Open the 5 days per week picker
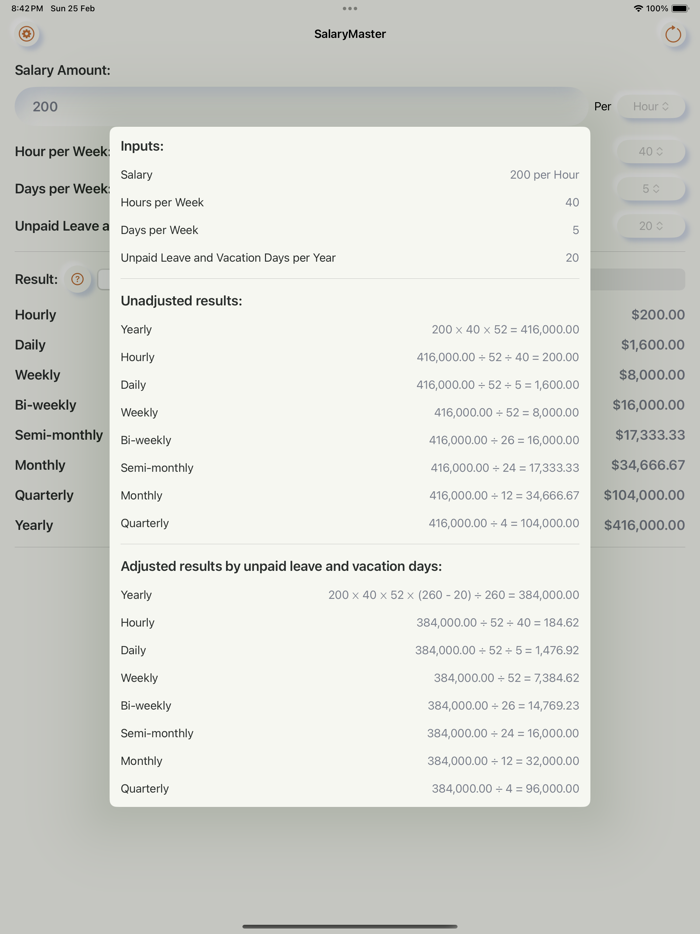This screenshot has width=700, height=934. (651, 188)
